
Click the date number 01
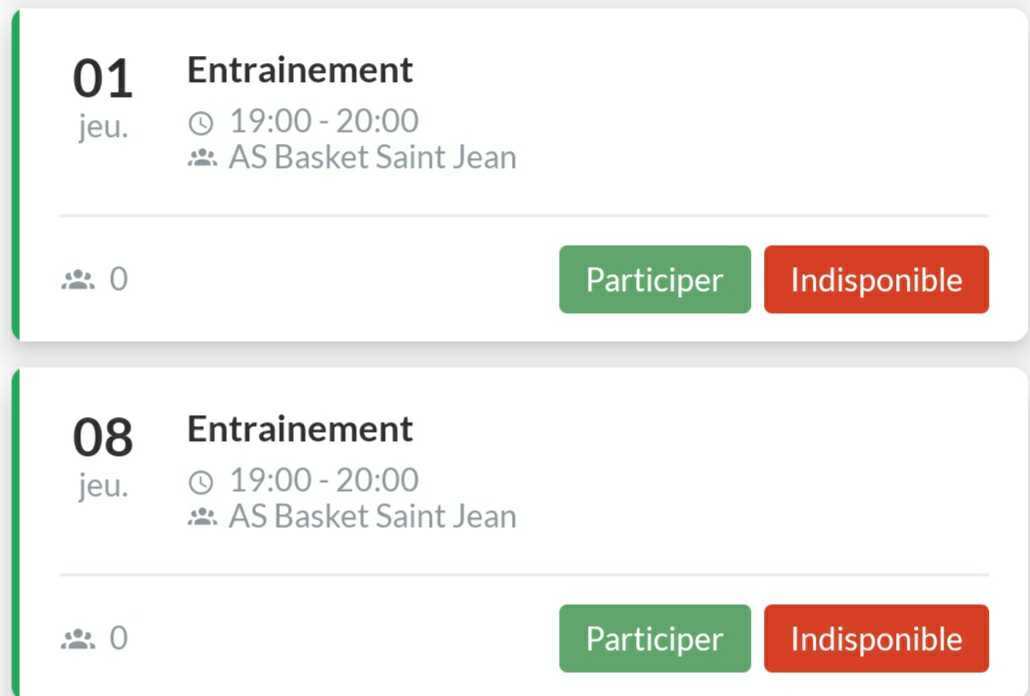(x=103, y=80)
